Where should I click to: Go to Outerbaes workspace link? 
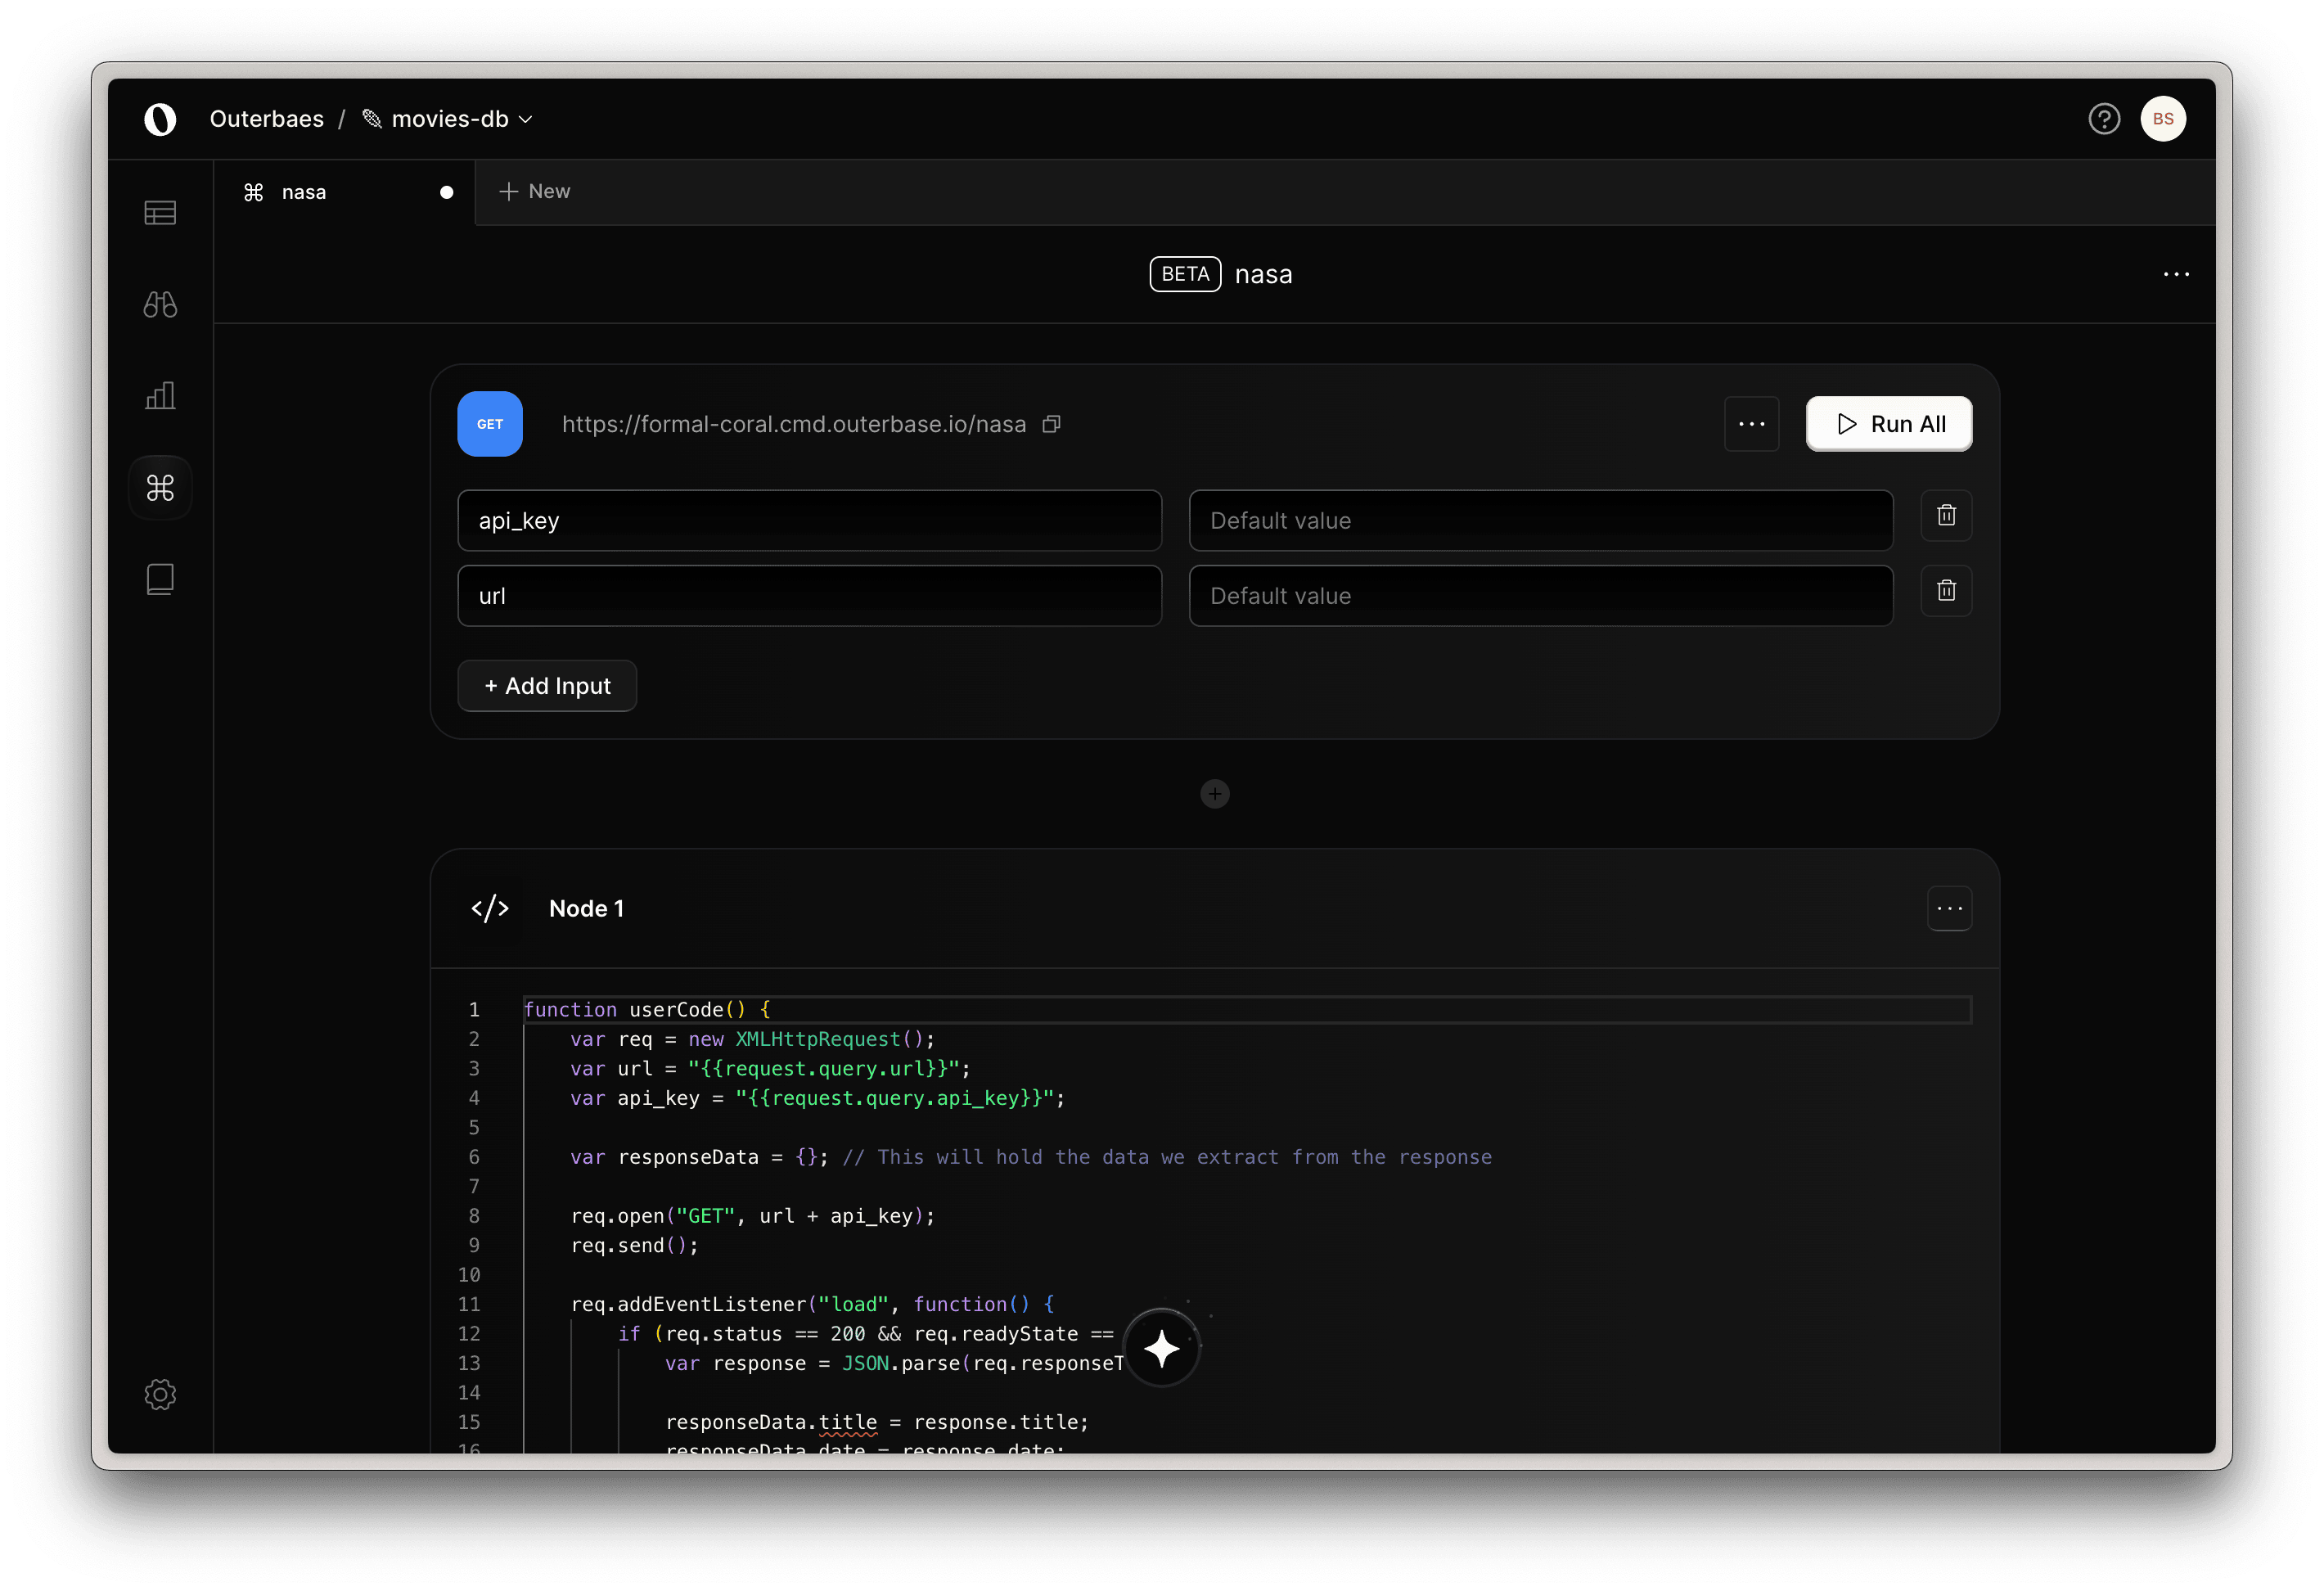click(x=267, y=119)
